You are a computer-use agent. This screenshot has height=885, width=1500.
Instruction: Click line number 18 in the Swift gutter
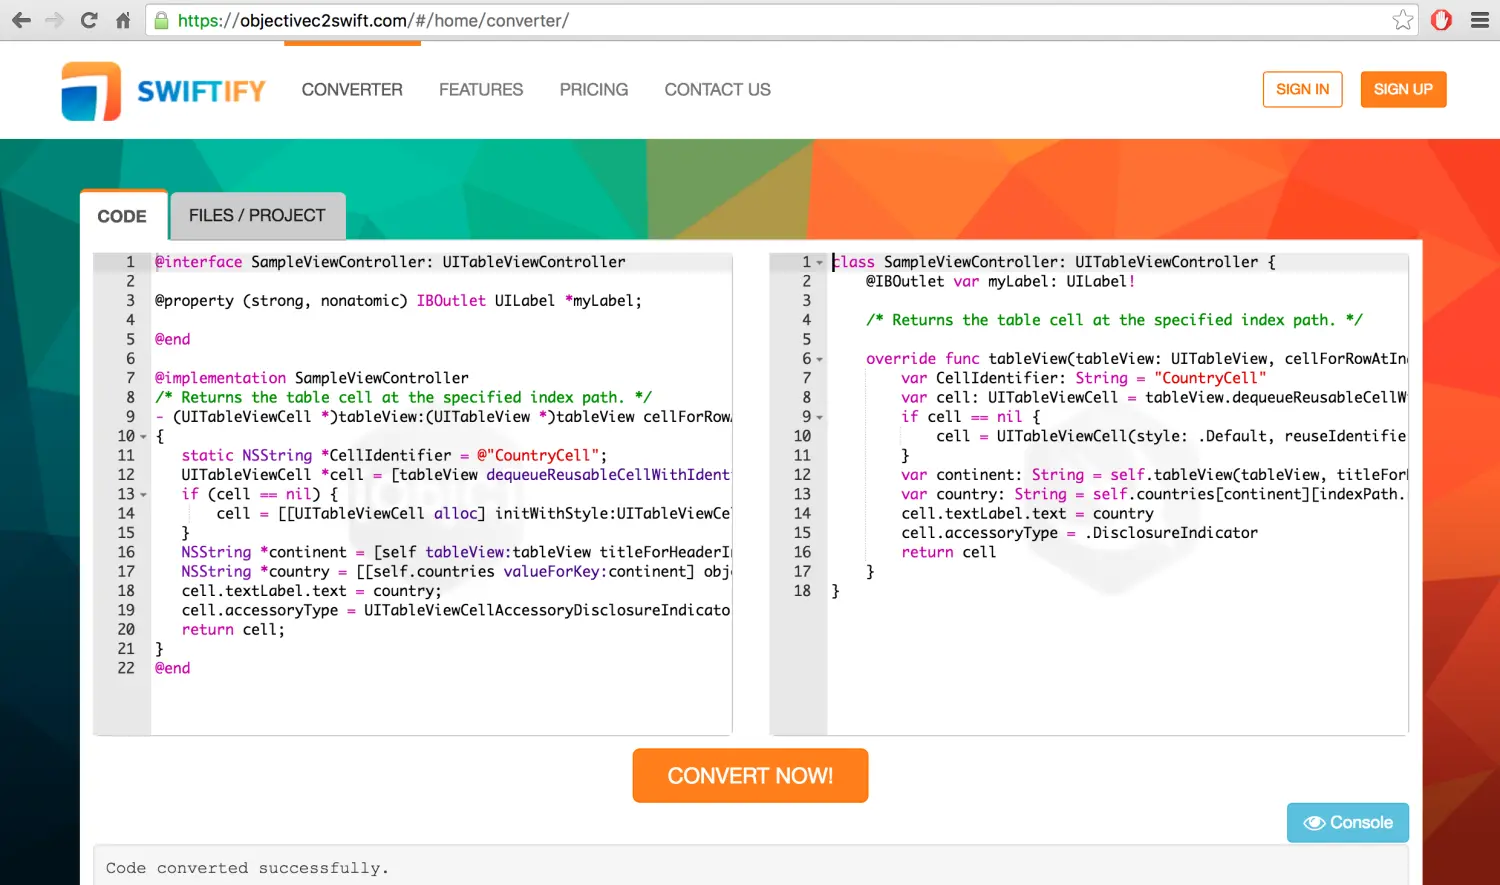click(802, 591)
